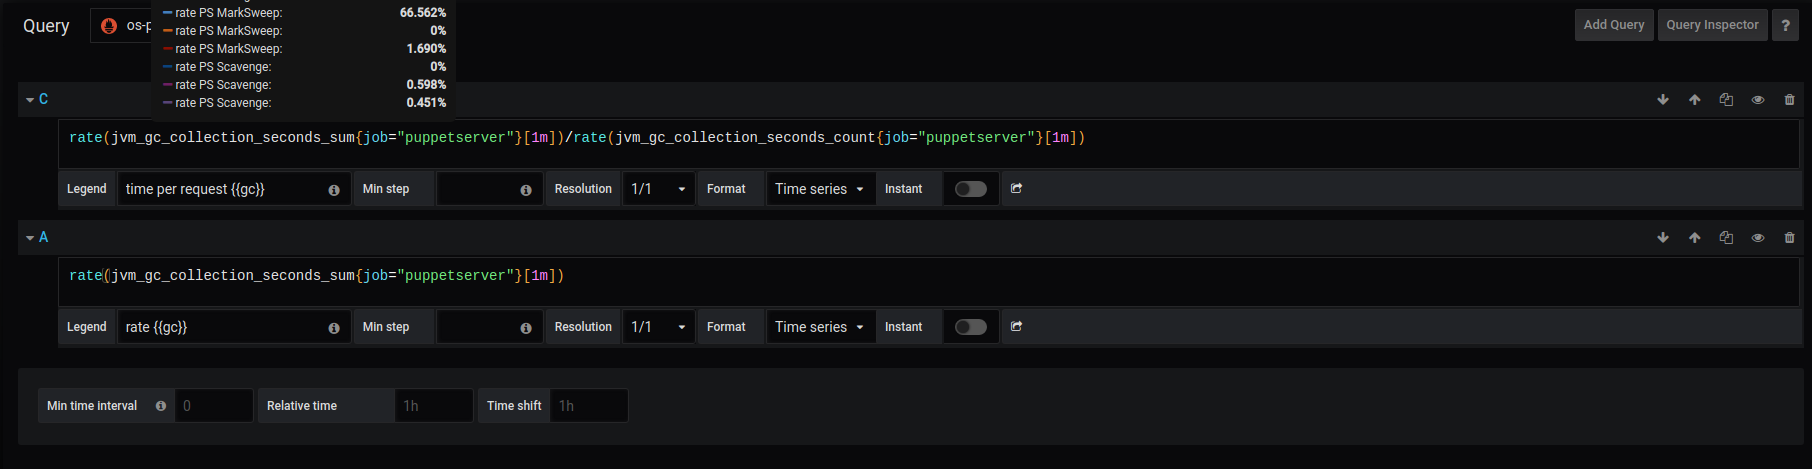Toggle Instant switch for query A

[971, 327]
